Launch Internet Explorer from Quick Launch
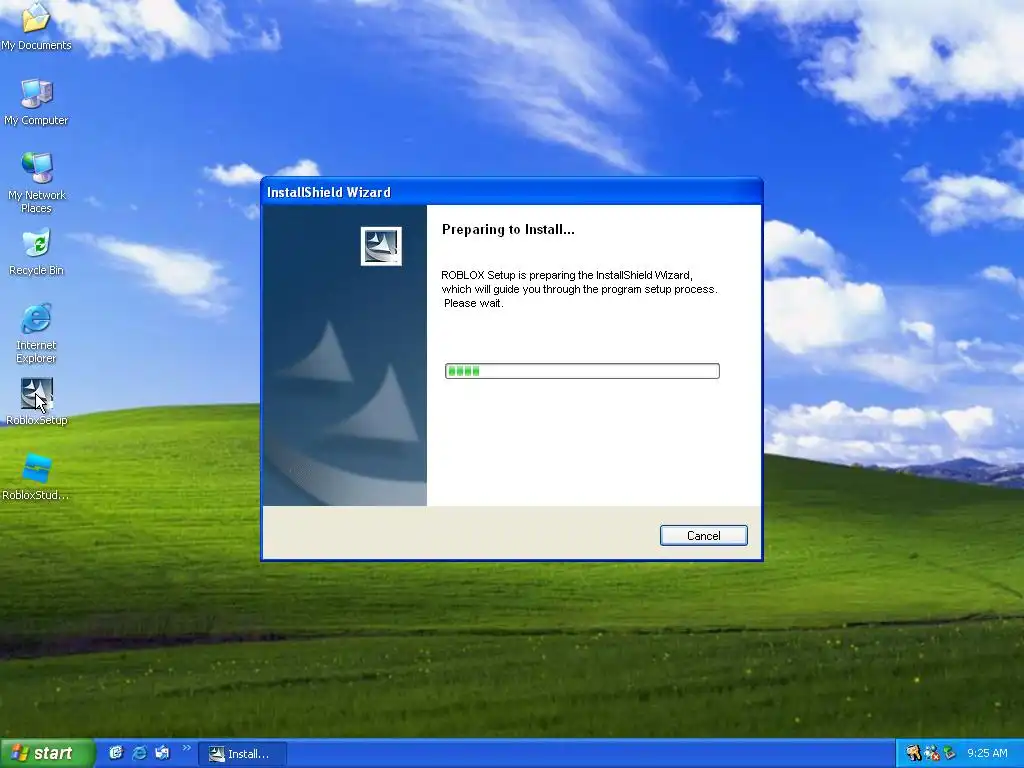This screenshot has width=1024, height=768. (139, 753)
